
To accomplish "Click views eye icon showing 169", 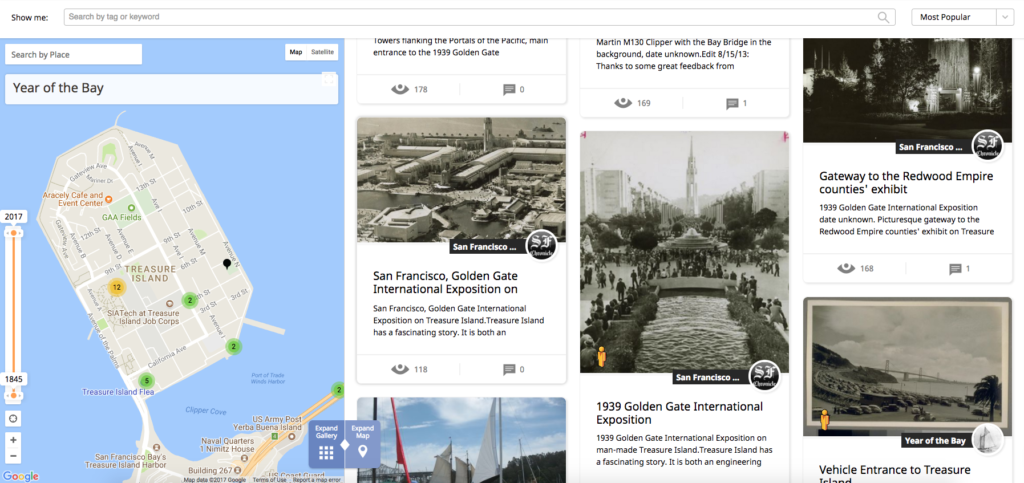I will (623, 103).
